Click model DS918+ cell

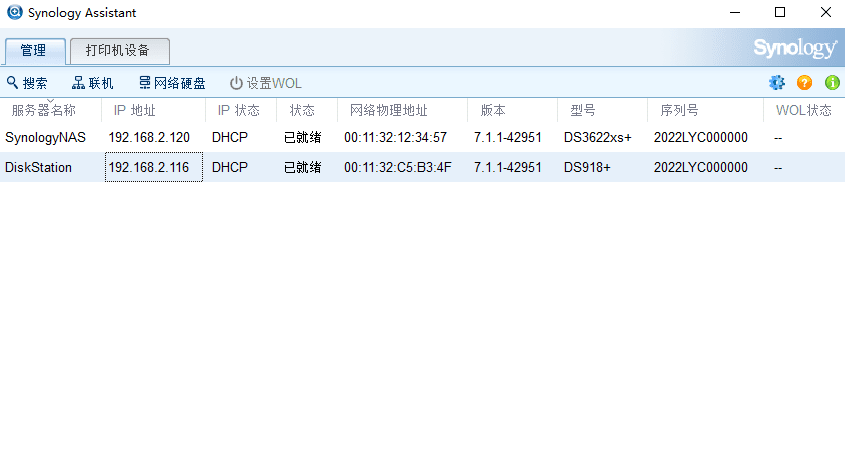[x=587, y=167]
